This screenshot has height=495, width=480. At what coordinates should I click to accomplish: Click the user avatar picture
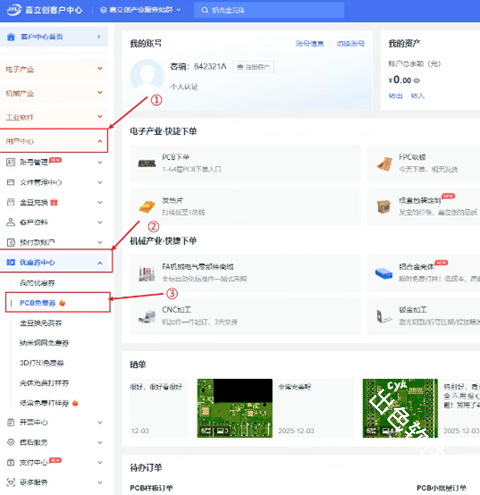click(x=147, y=76)
